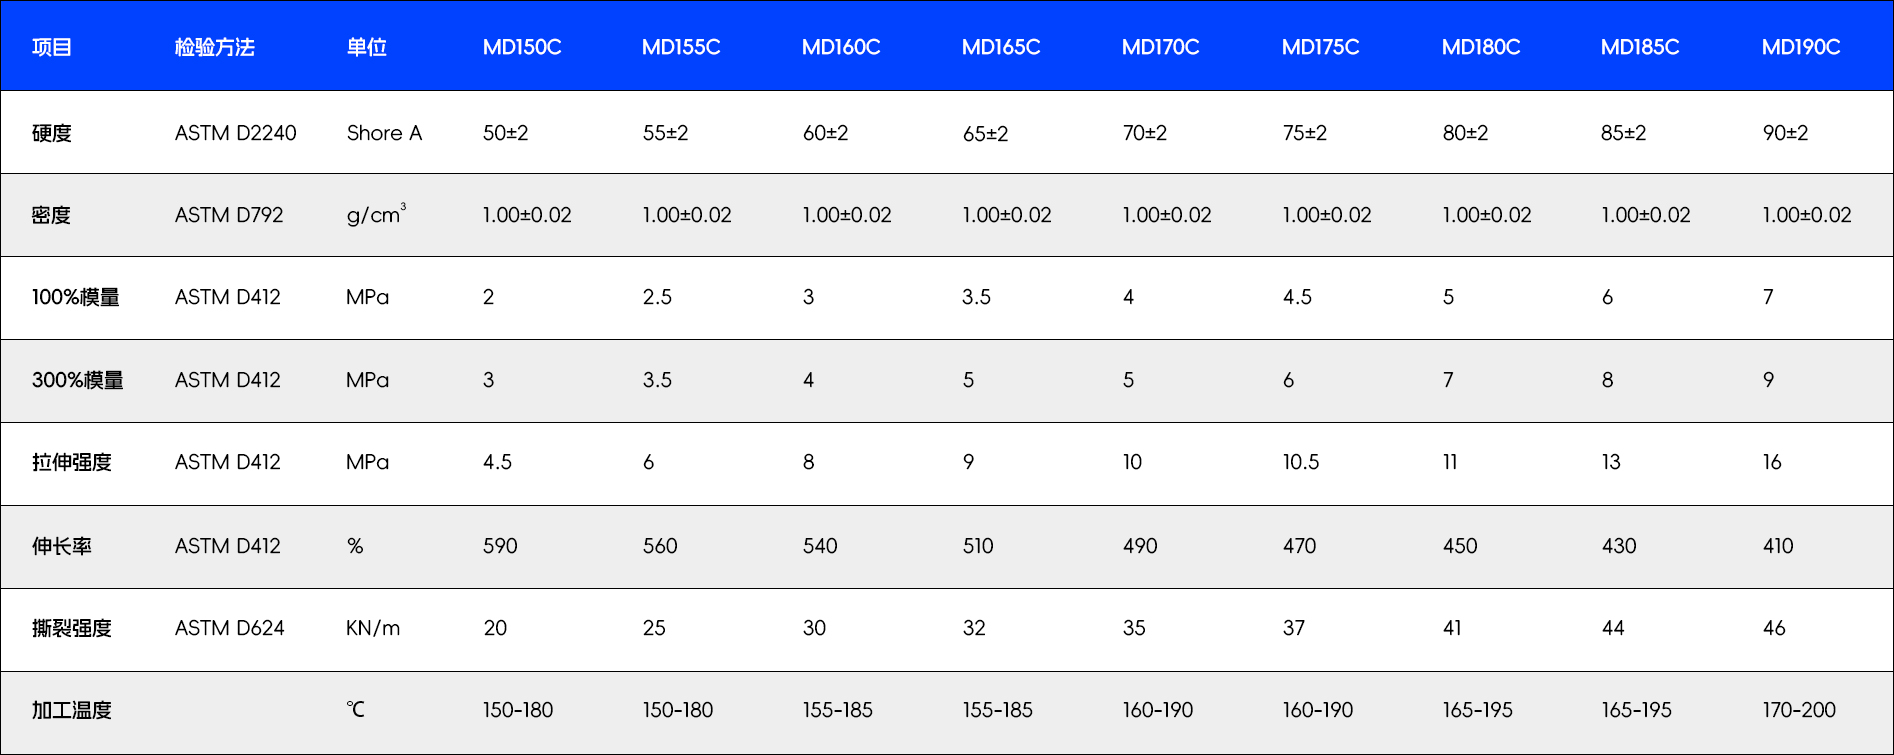Image resolution: width=1894 pixels, height=755 pixels.
Task: Click the ASTM D2240 method cell
Action: click(x=235, y=133)
